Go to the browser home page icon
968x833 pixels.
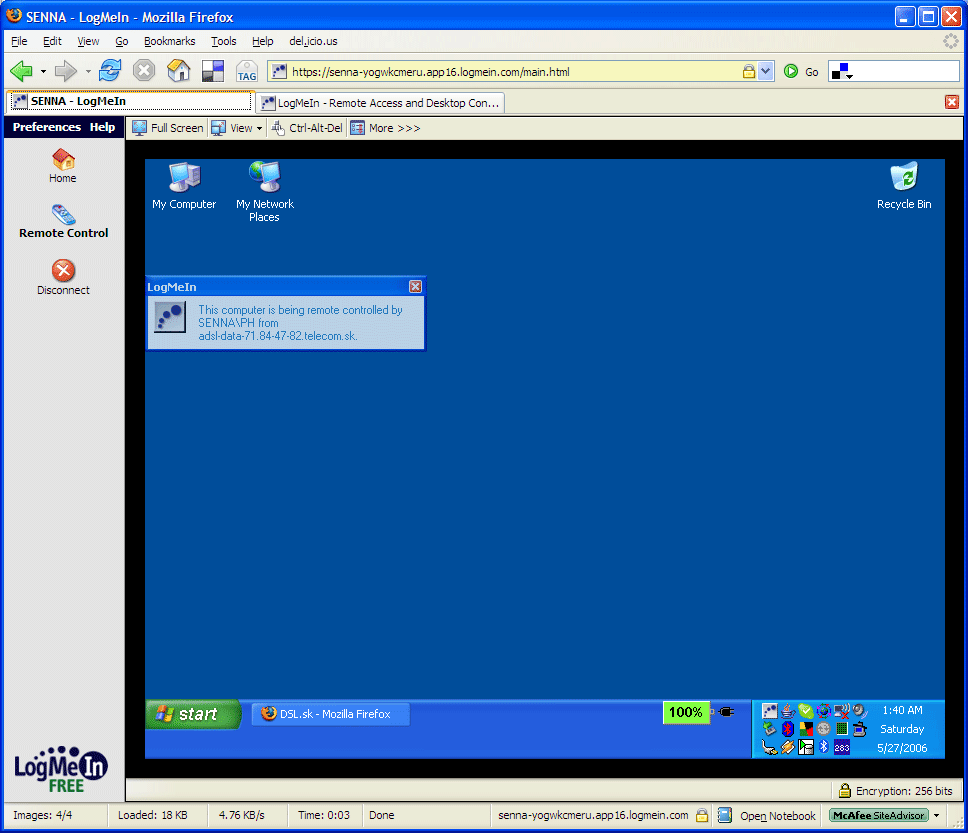point(178,70)
